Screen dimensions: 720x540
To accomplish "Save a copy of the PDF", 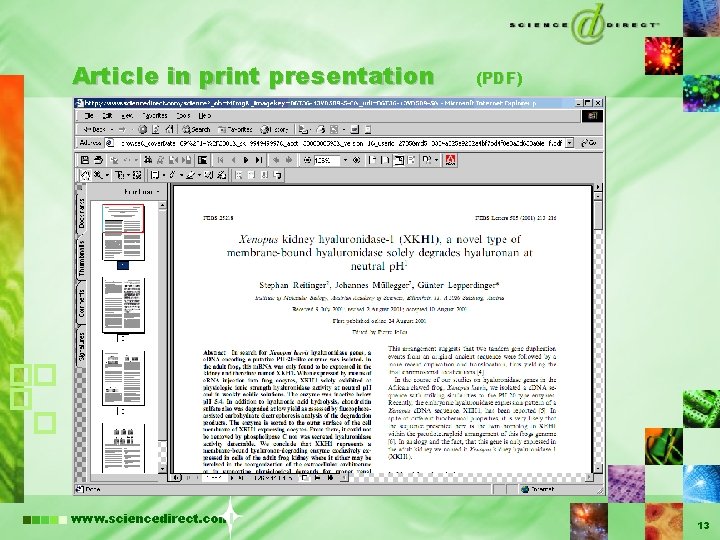I will tap(84, 160).
